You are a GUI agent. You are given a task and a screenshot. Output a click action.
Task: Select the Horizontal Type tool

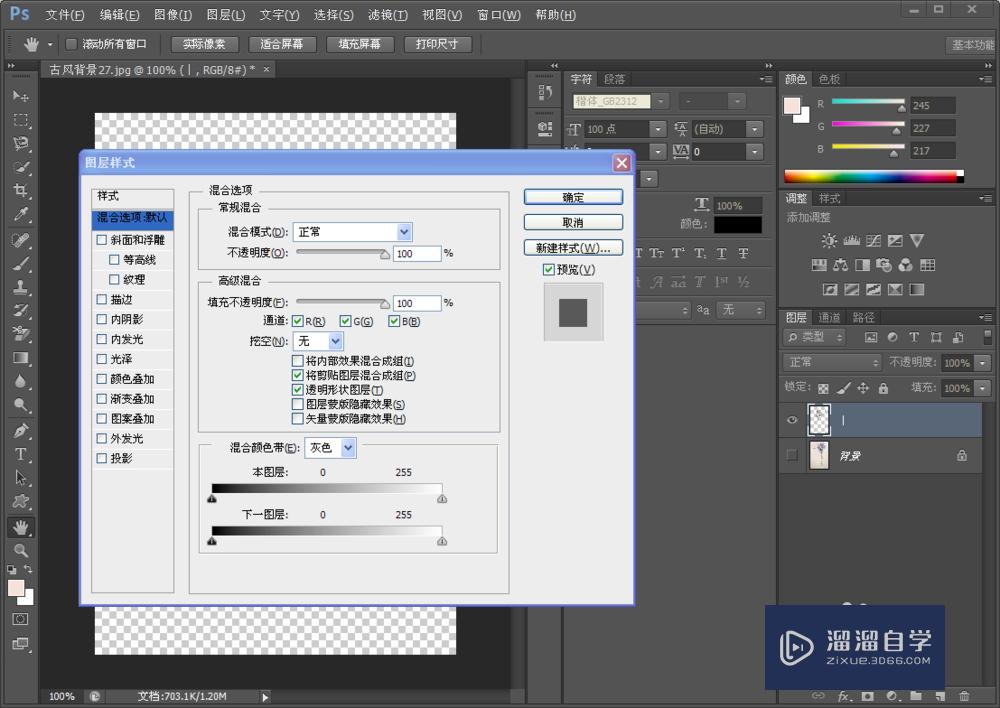coord(21,454)
